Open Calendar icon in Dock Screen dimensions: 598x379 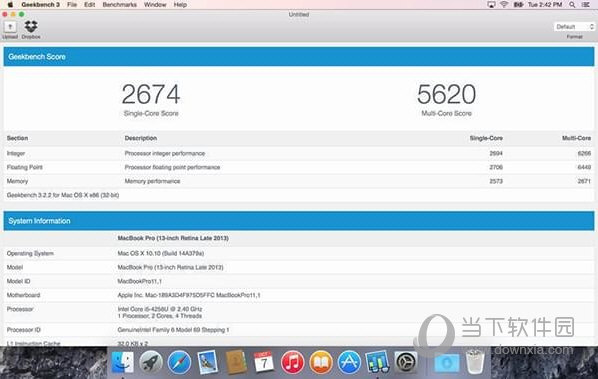coord(264,362)
